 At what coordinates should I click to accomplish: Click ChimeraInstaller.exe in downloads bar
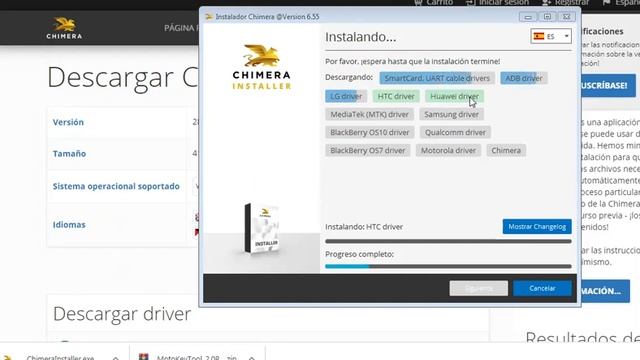coord(60,357)
